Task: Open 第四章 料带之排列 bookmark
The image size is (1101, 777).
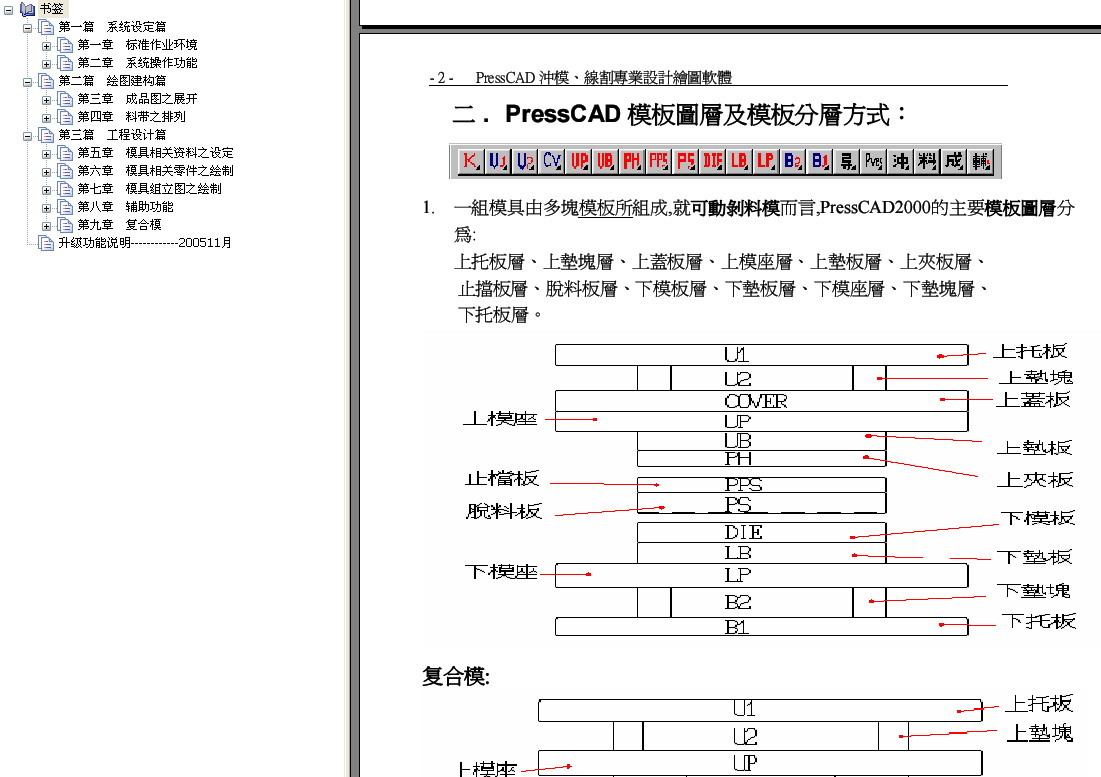Action: (131, 117)
